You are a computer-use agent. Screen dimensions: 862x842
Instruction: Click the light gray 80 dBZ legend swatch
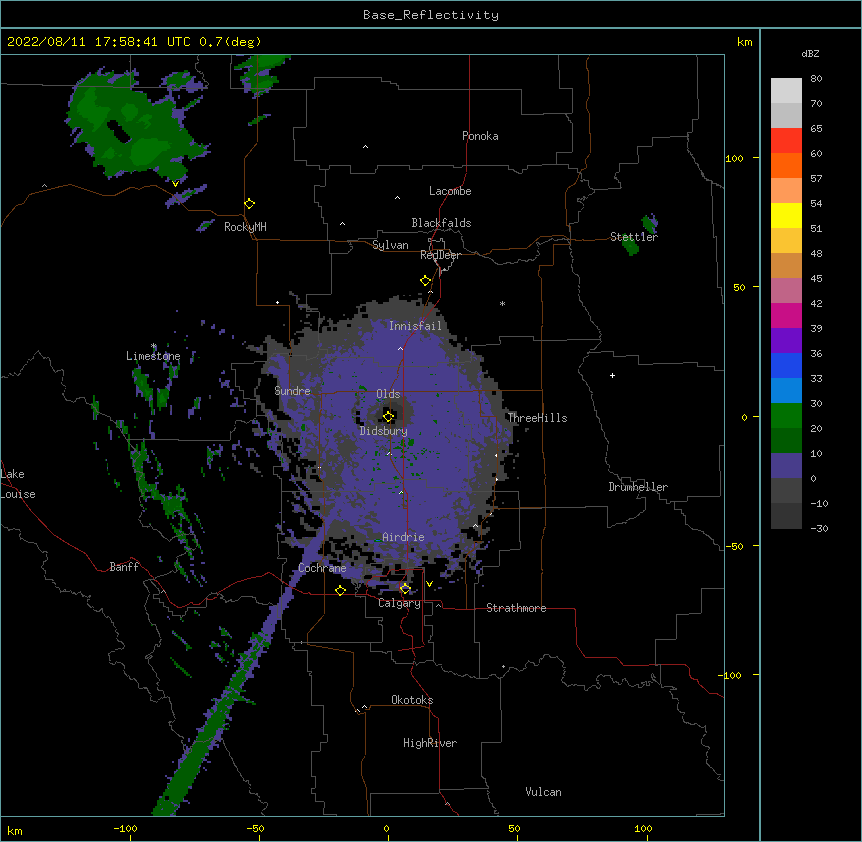tap(786, 91)
